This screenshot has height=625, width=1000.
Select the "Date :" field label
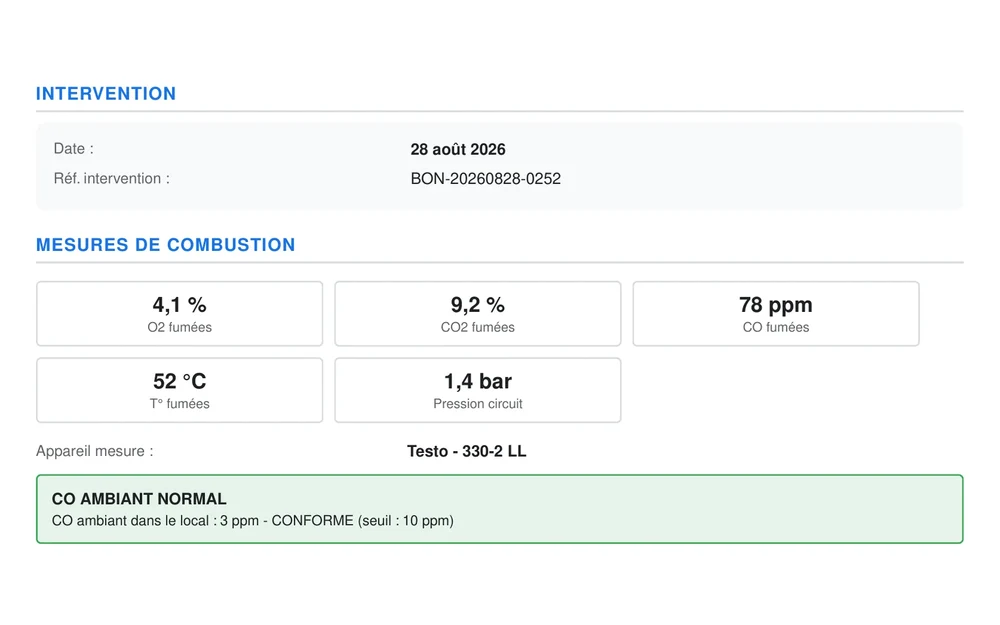pyautogui.click(x=73, y=149)
